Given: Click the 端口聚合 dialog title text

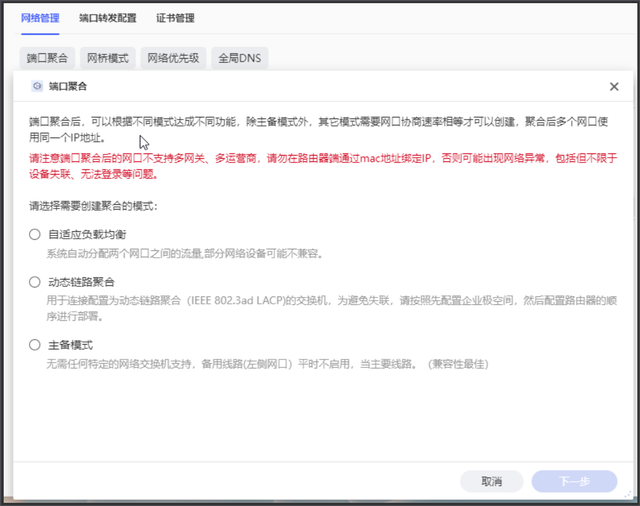Looking at the screenshot, I should pos(68,86).
